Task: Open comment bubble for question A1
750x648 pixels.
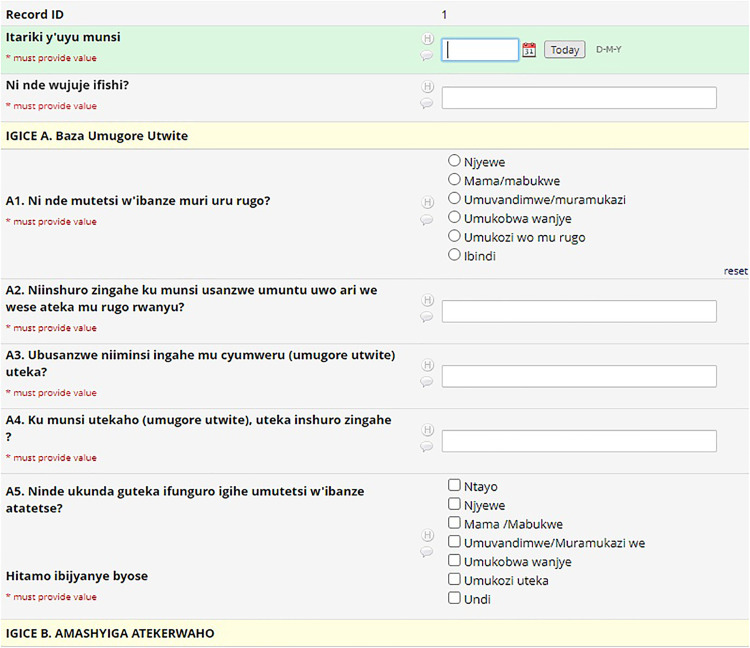Action: coord(426,220)
